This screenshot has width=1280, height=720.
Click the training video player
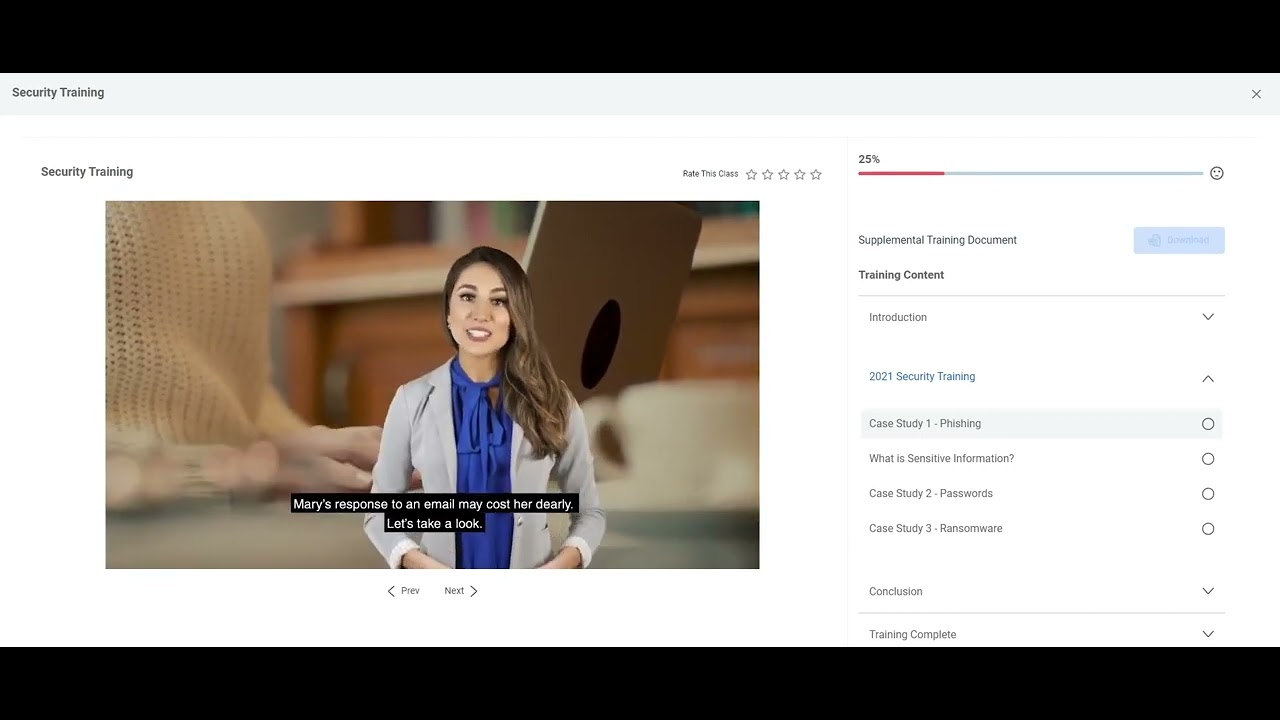point(432,385)
